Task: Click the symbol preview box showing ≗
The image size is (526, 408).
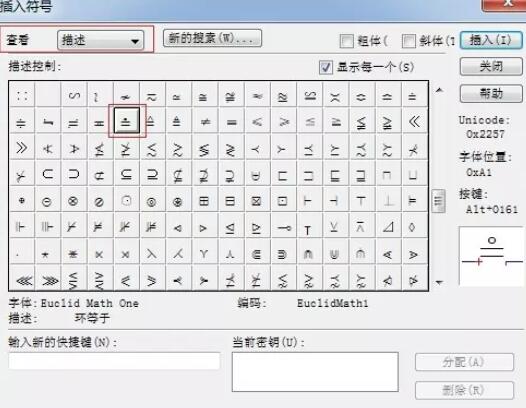Action: point(491,256)
